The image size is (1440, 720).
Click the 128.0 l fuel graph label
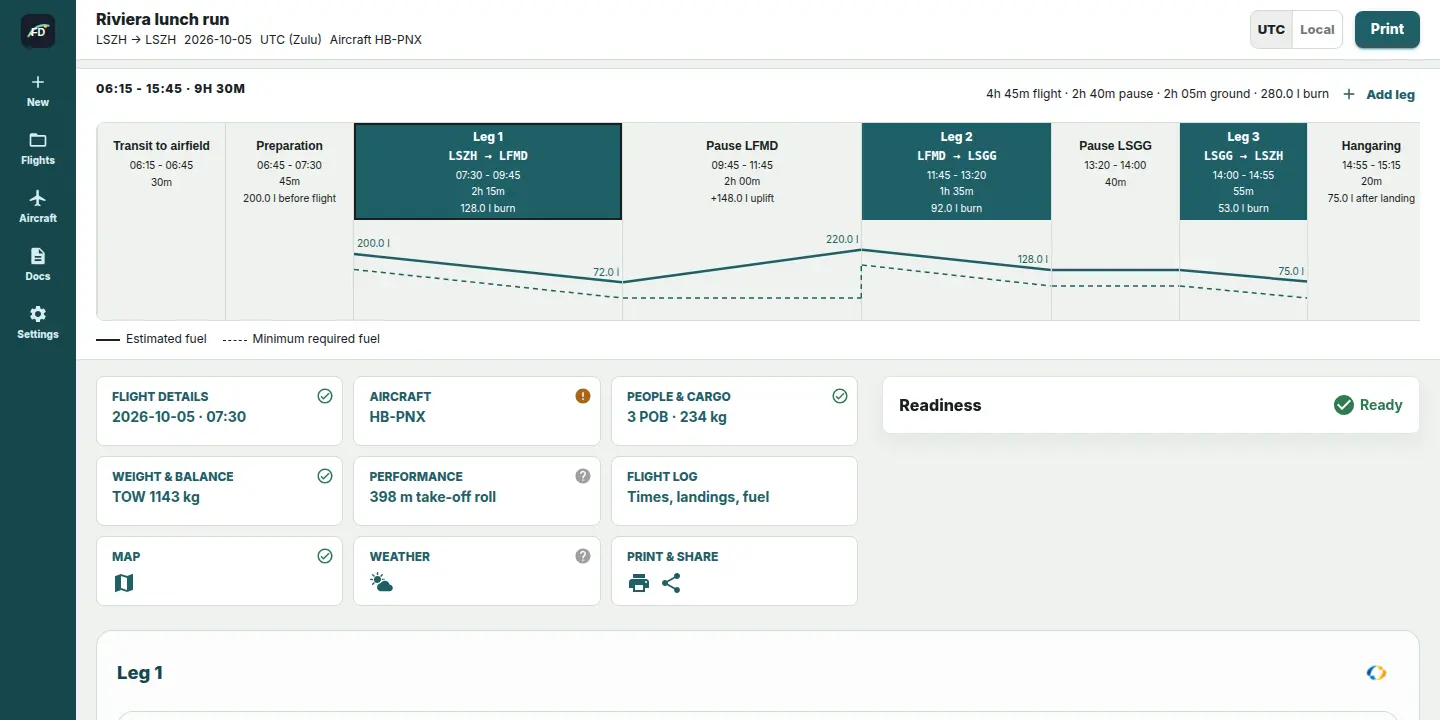[x=1032, y=259]
